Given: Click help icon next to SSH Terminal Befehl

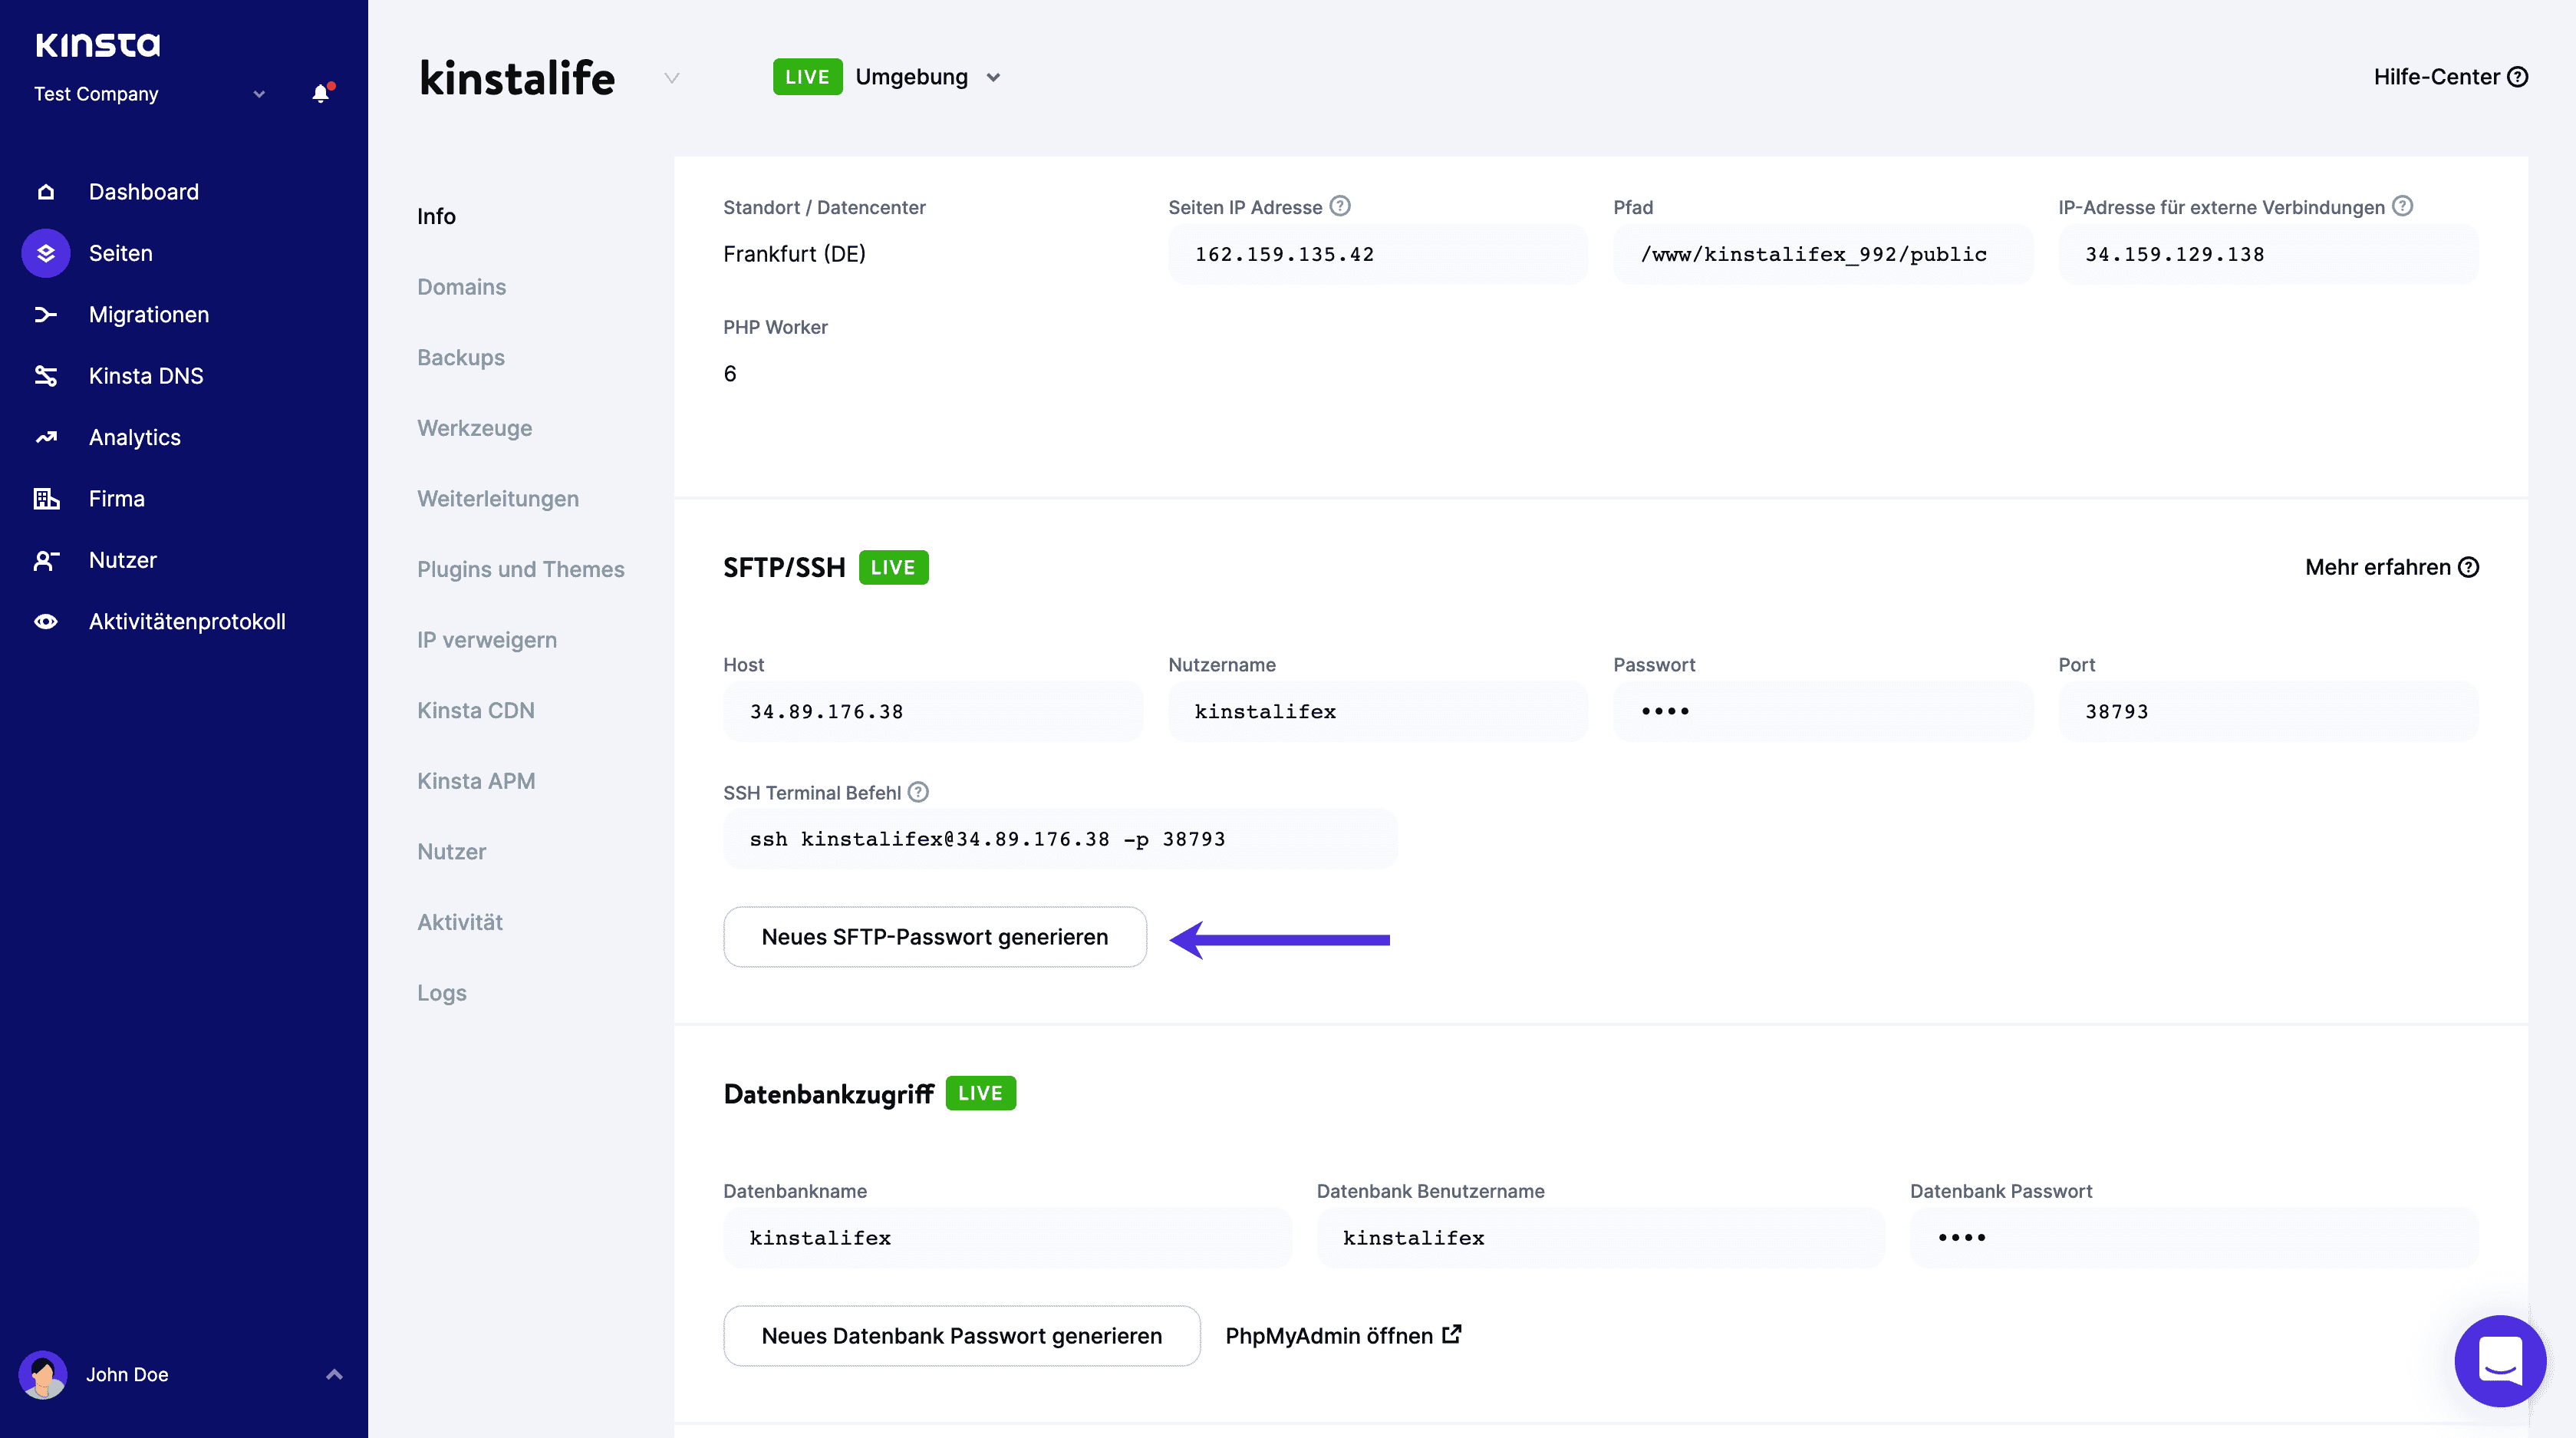Looking at the screenshot, I should [918, 792].
